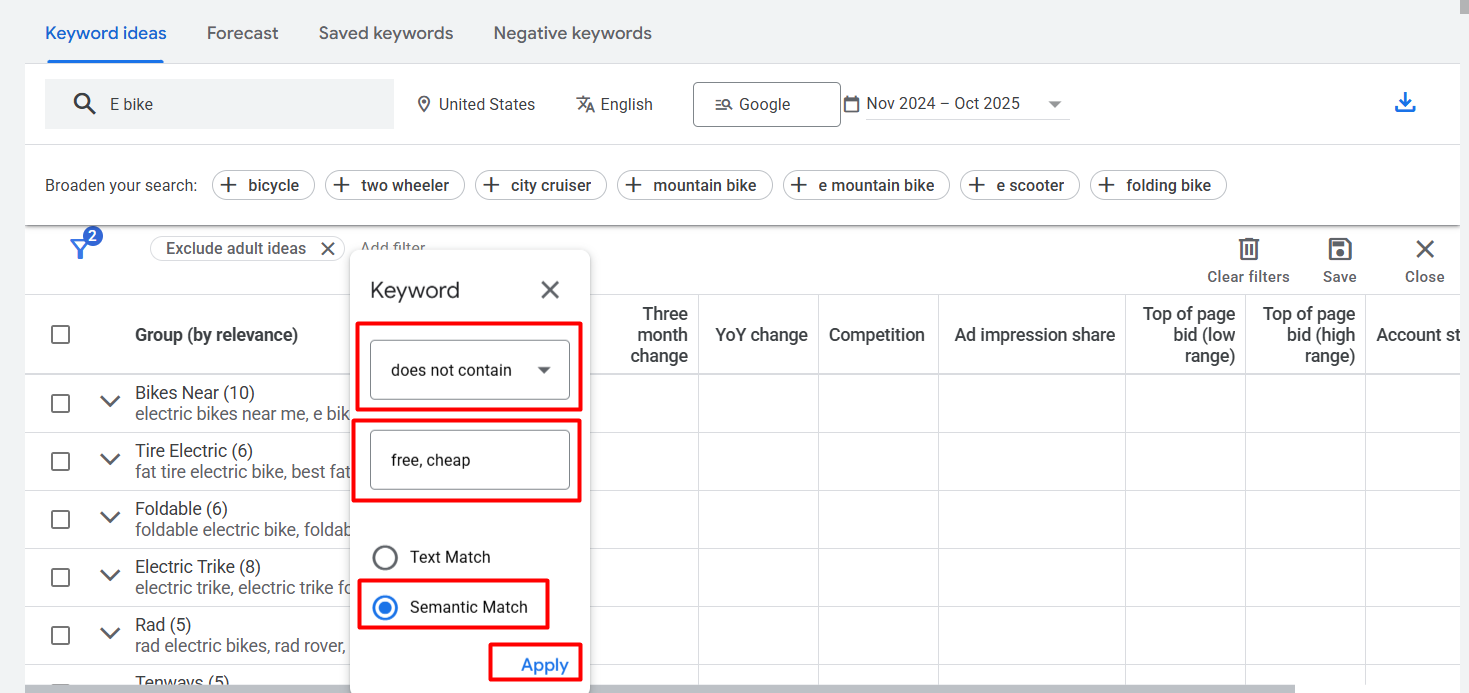This screenshot has height=693, width=1469.
Task: Click Apply in the Keyword filter
Action: [544, 665]
